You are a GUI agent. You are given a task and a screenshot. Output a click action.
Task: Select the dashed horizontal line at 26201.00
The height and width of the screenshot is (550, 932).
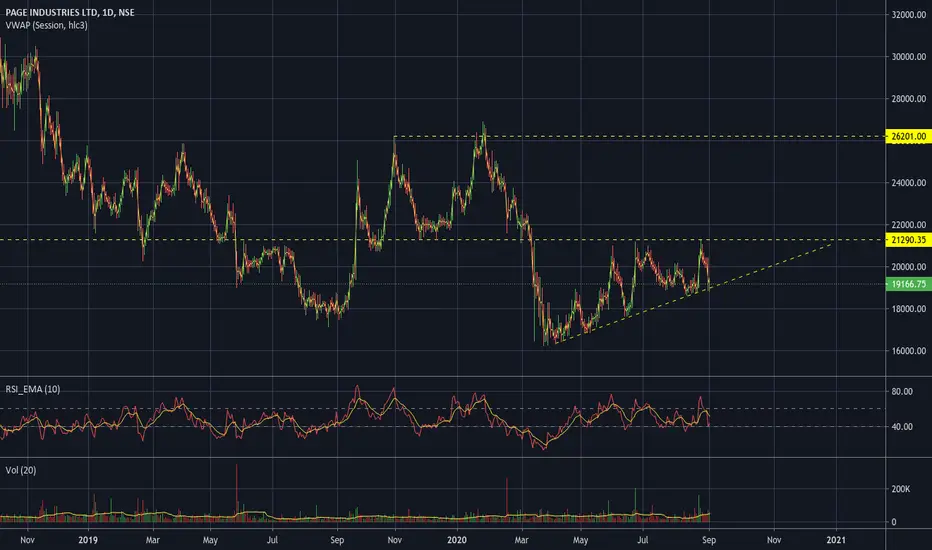pyautogui.click(x=639, y=137)
